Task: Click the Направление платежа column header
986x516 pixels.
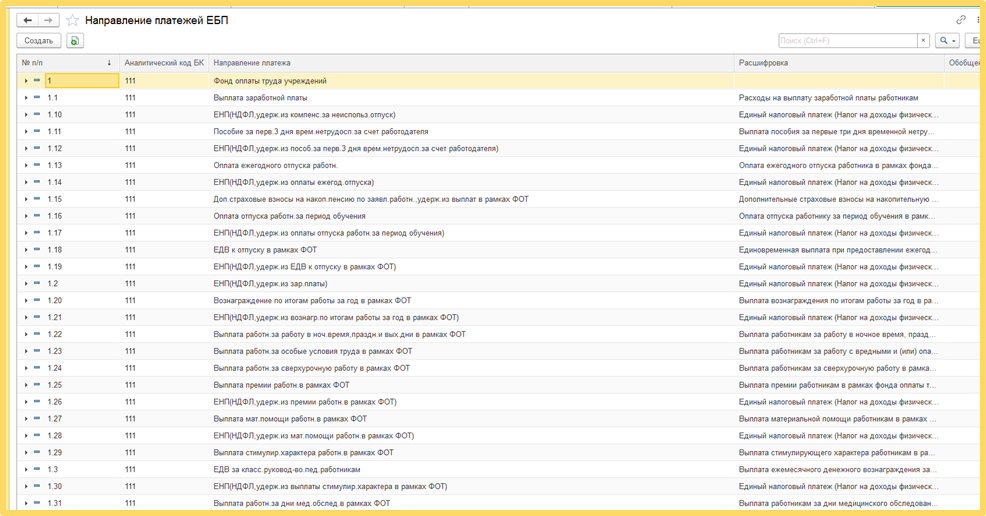Action: (x=471, y=63)
